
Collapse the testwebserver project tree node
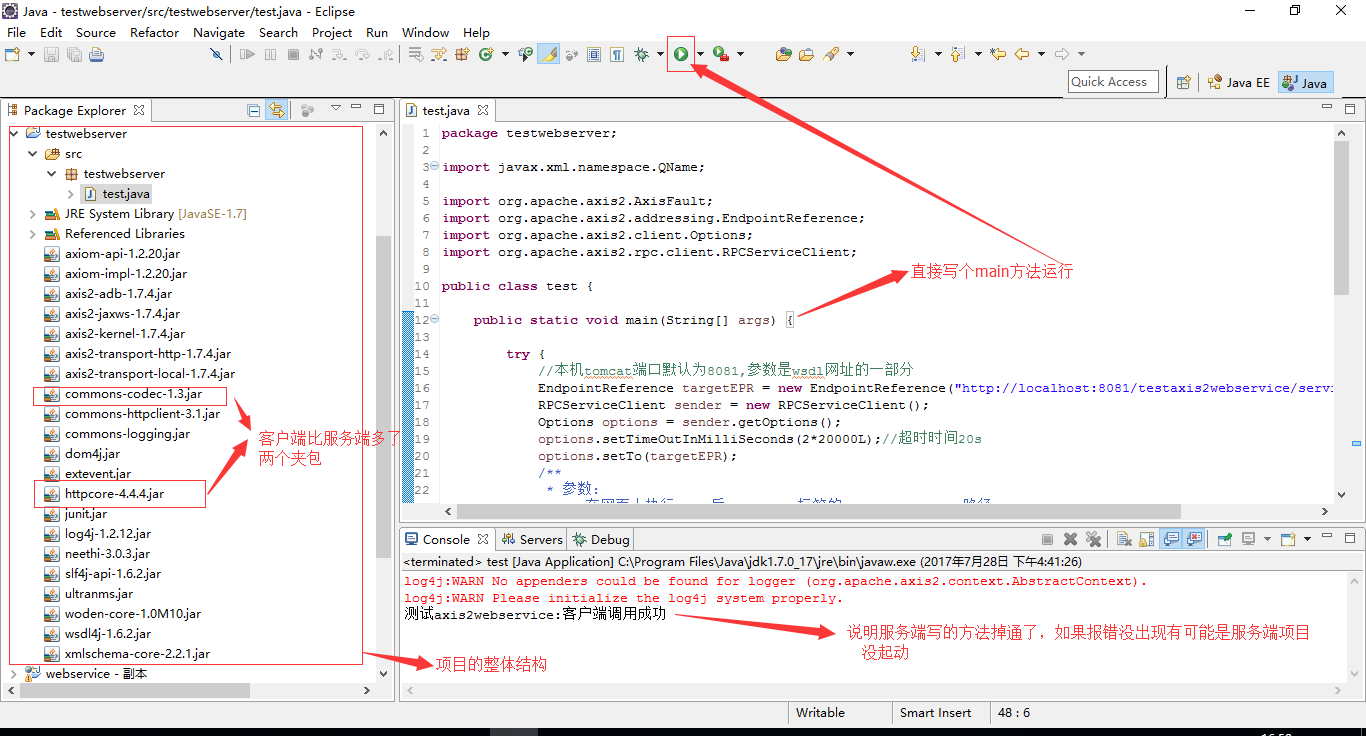(x=14, y=134)
